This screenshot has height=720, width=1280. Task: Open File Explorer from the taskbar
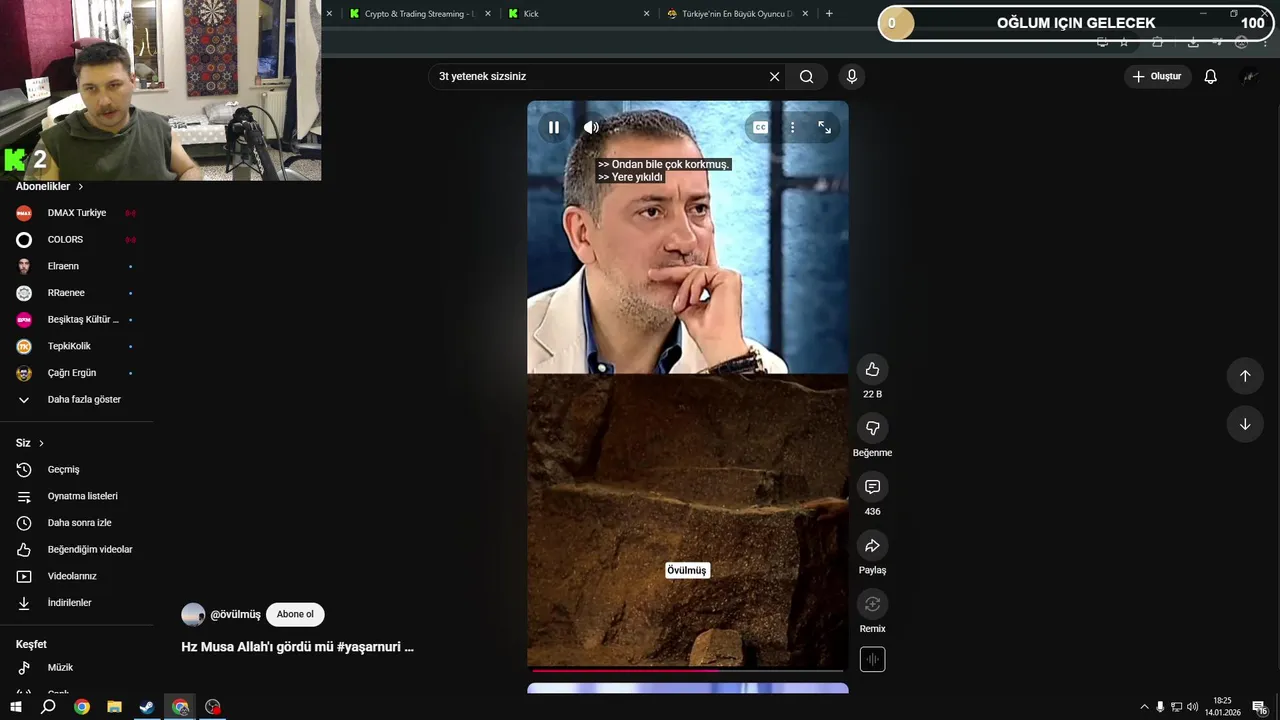tap(114, 707)
